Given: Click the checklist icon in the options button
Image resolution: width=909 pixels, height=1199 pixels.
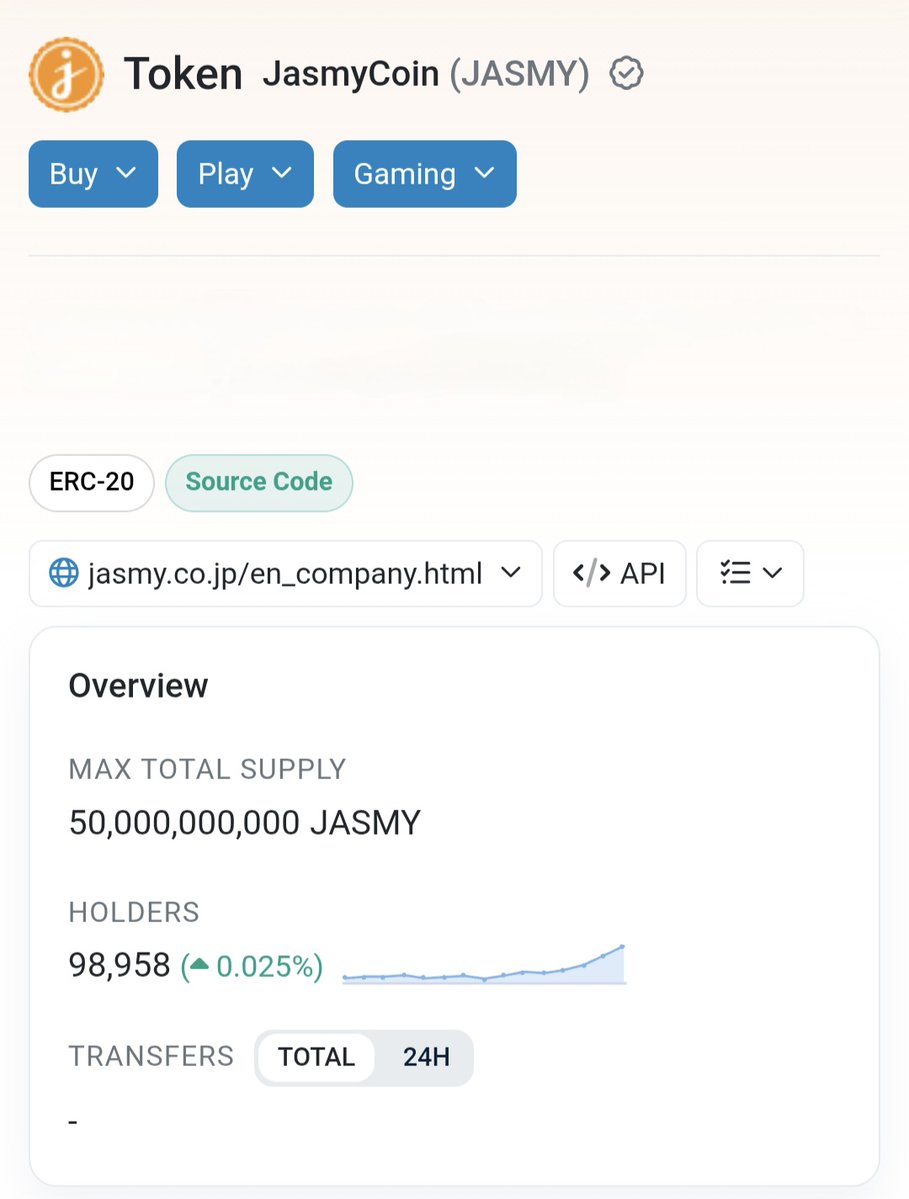Looking at the screenshot, I should 737,572.
